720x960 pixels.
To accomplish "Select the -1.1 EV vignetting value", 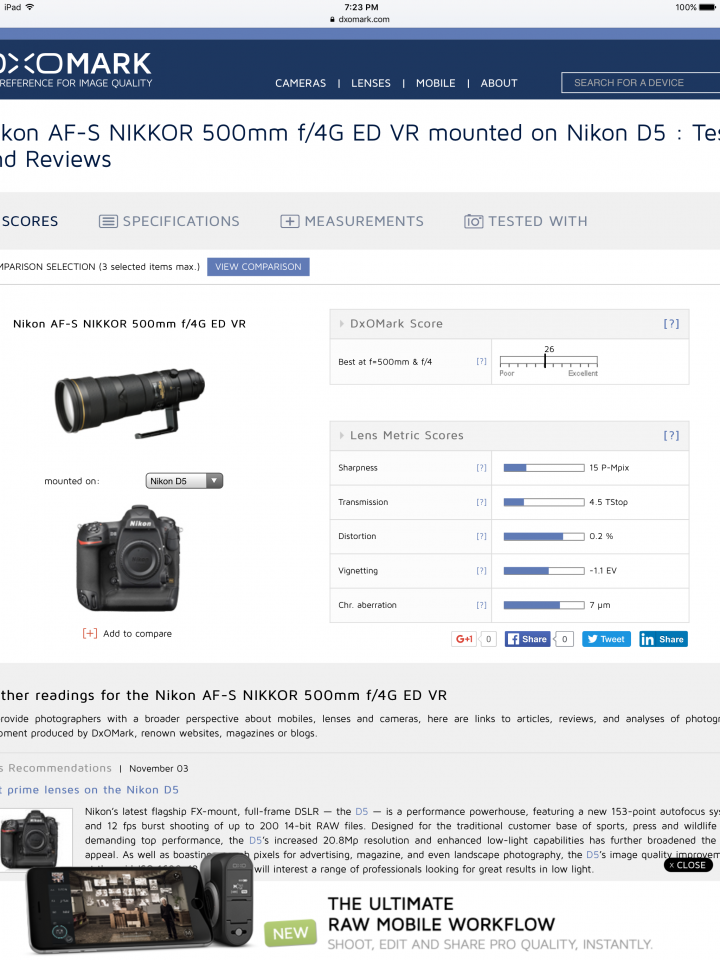I will (x=603, y=571).
